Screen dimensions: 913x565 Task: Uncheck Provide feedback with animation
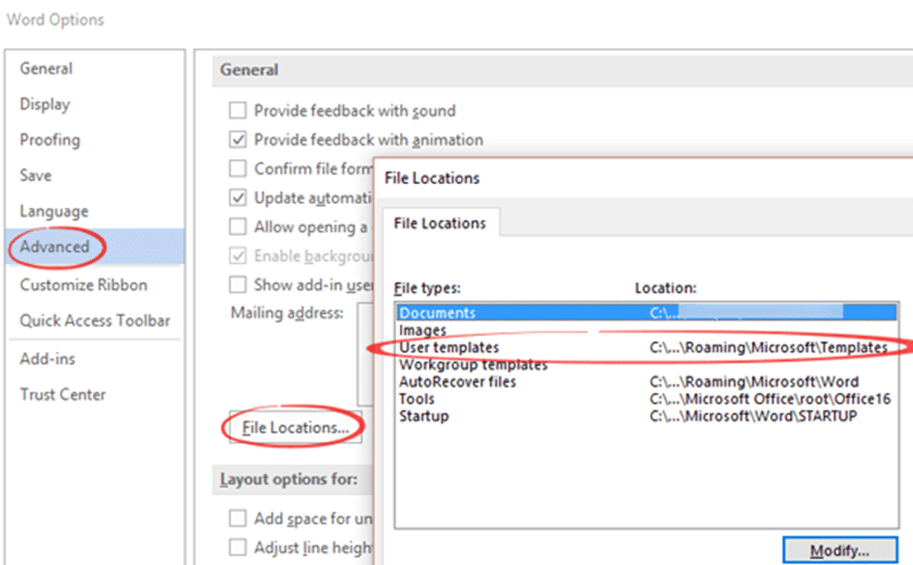tap(238, 140)
